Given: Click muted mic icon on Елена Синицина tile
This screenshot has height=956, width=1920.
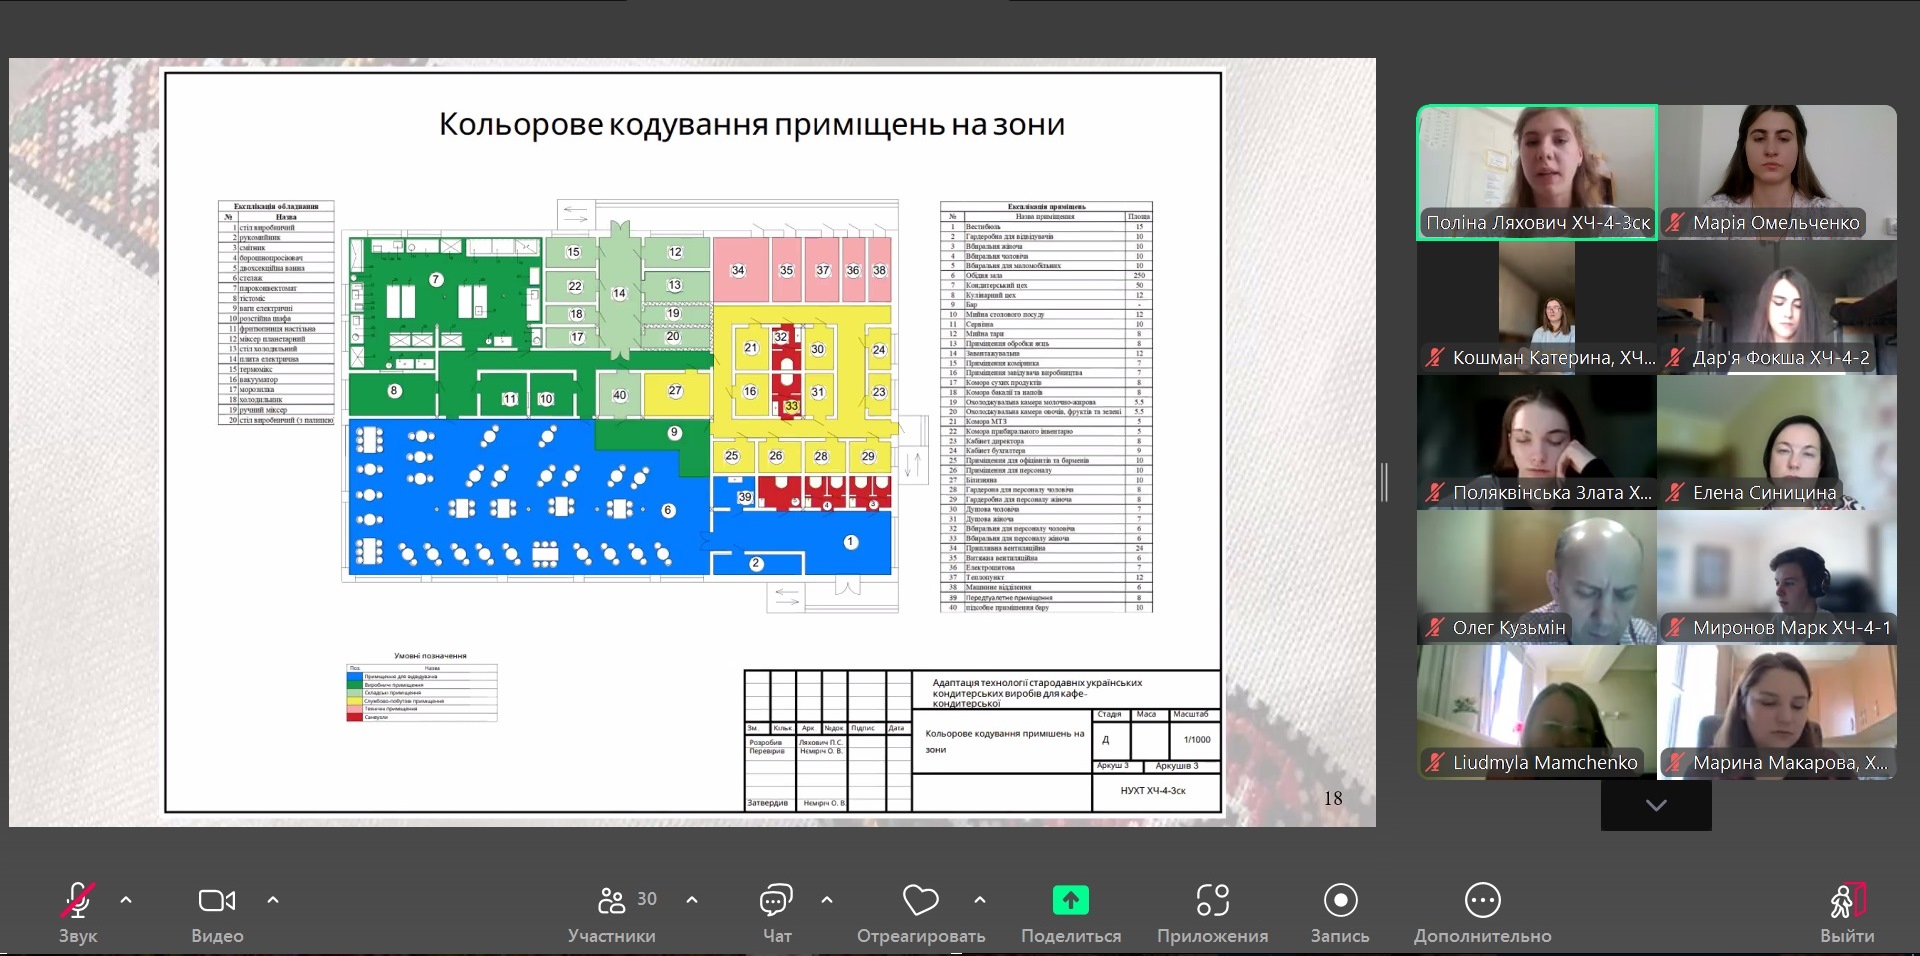Looking at the screenshot, I should pyautogui.click(x=1675, y=493).
